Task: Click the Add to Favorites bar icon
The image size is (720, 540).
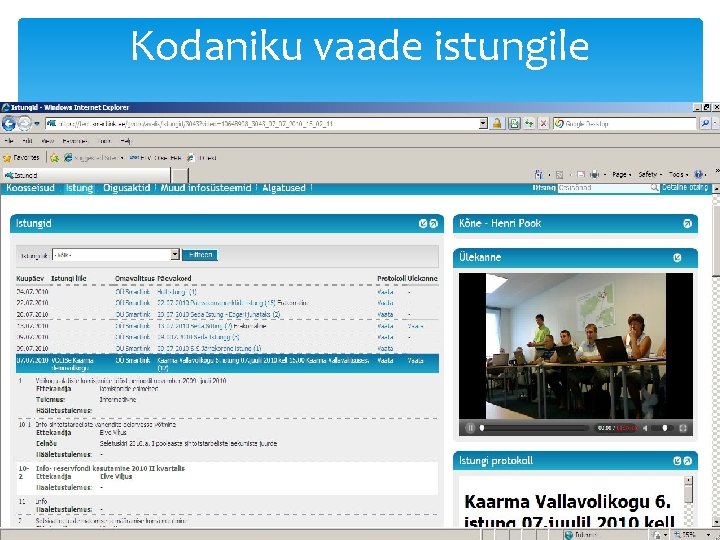Action: coord(54,158)
